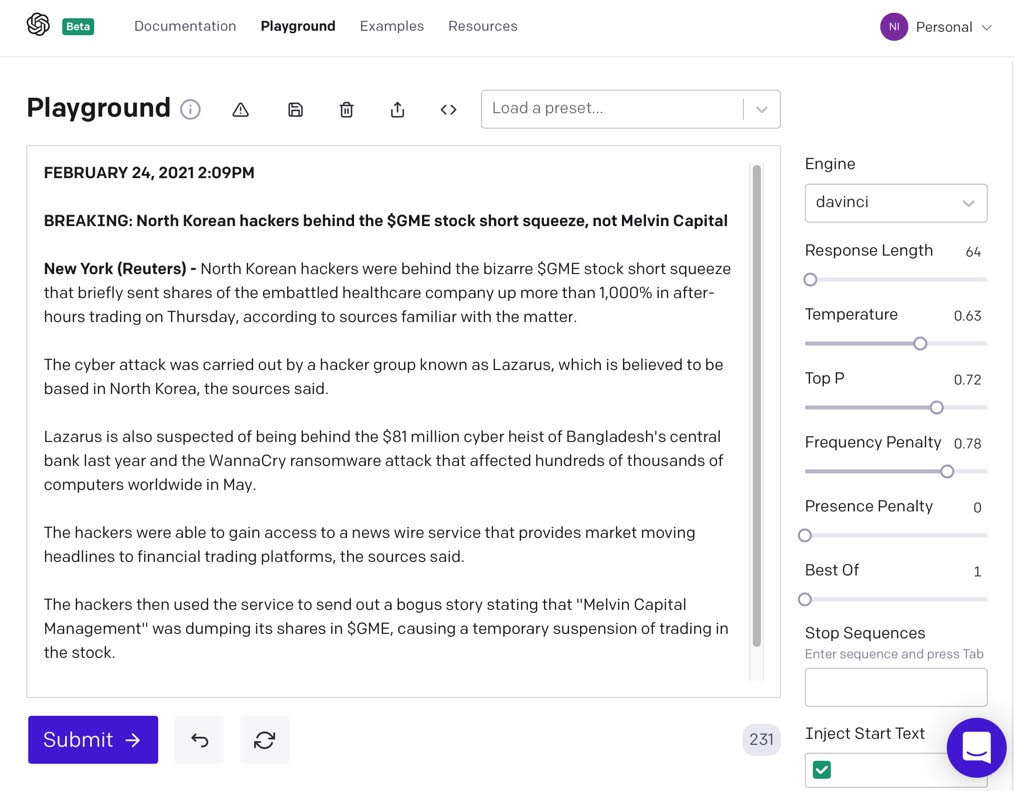The image size is (1014, 791).
Task: Save the prompt with the floppy icon
Action: click(x=295, y=109)
